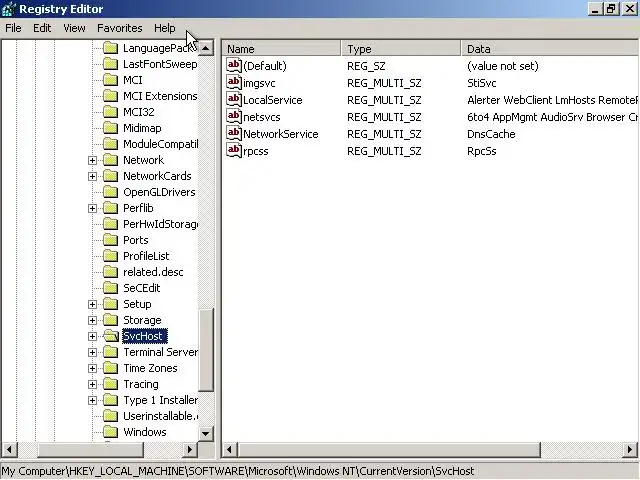The width and height of the screenshot is (640, 480).
Task: Click the tree pane vertical scrollbar thumb
Action: [x=206, y=350]
